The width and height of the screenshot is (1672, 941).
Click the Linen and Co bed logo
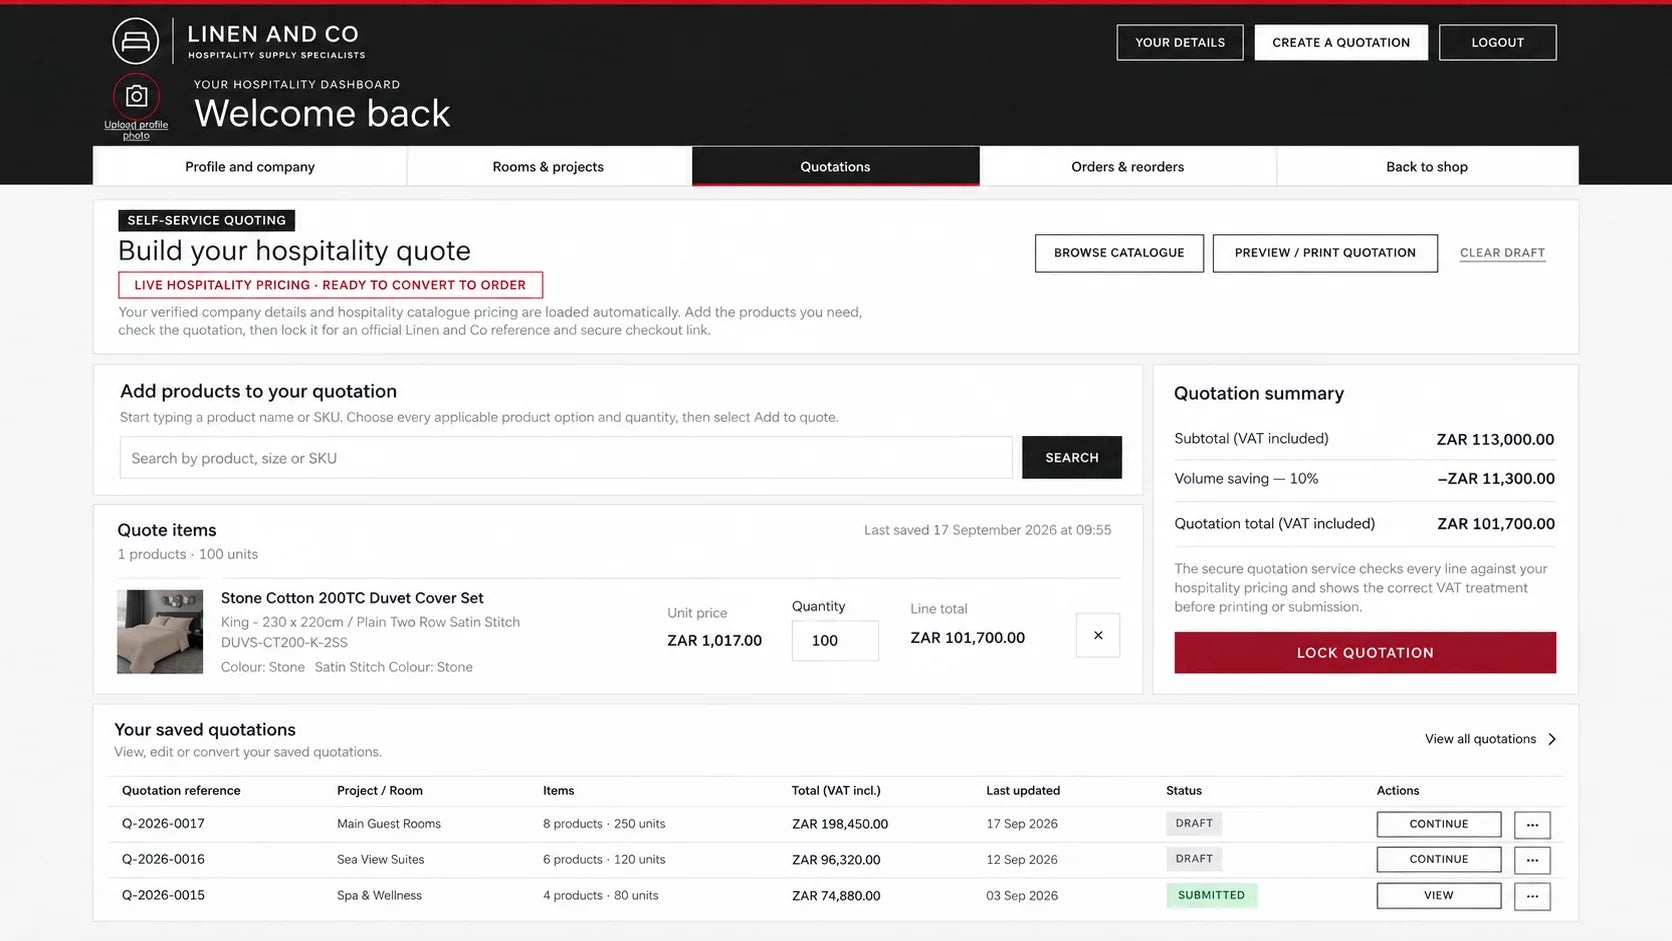pyautogui.click(x=136, y=41)
